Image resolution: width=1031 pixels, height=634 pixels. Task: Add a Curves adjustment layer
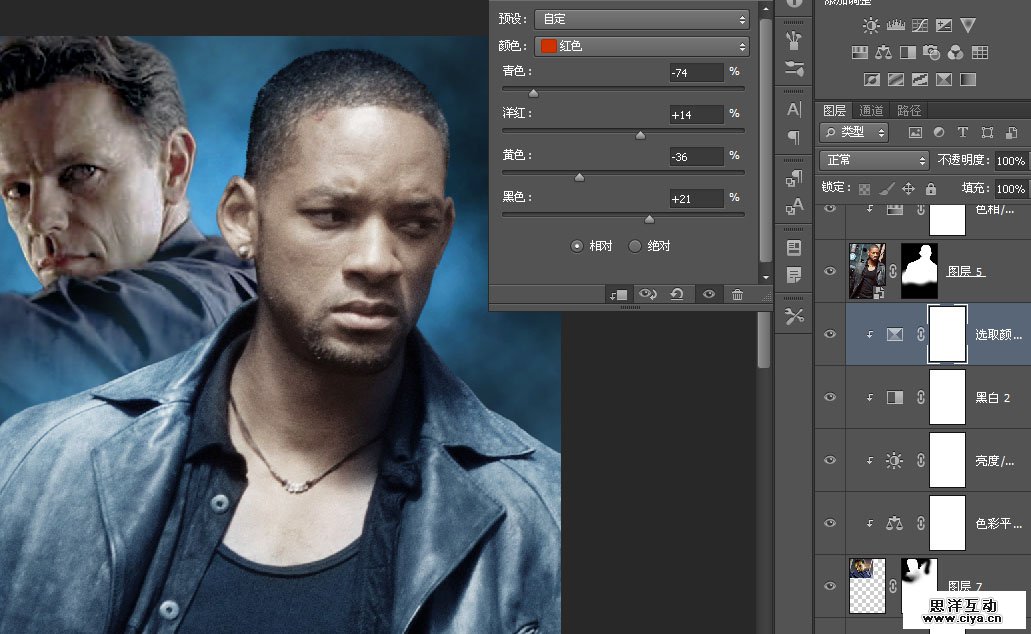coord(919,26)
